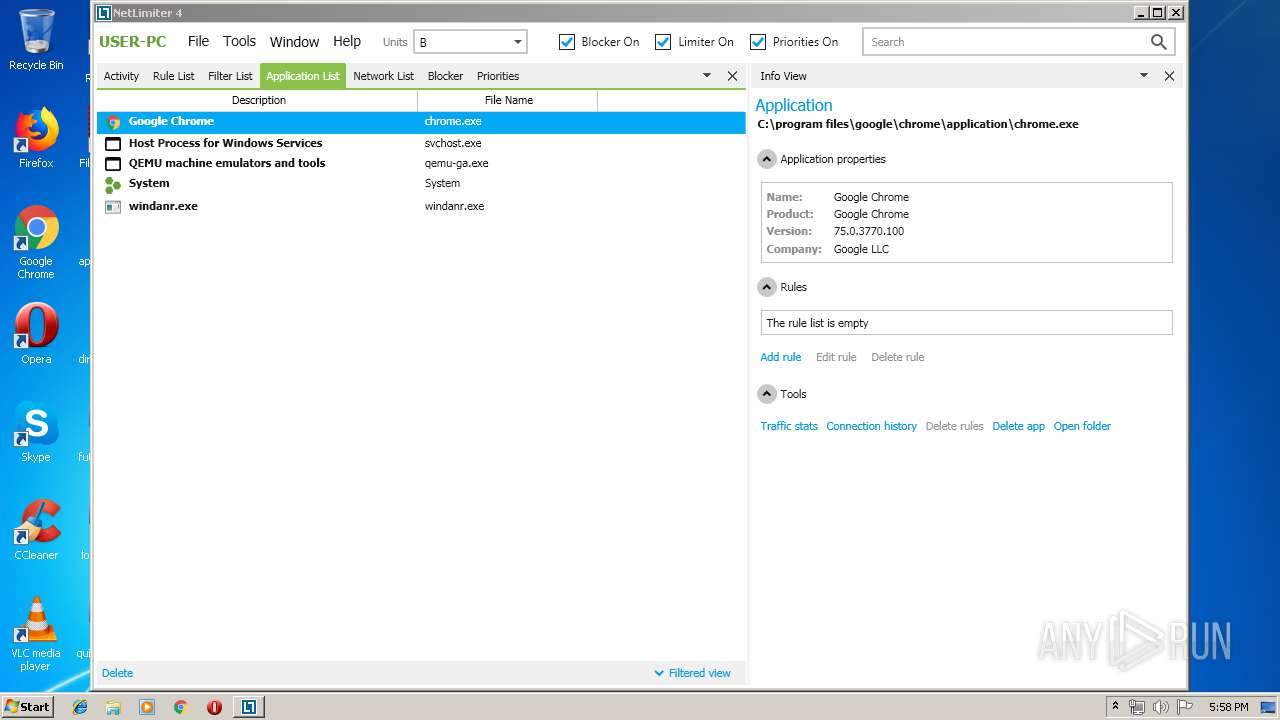Click the Start button

coord(27,707)
